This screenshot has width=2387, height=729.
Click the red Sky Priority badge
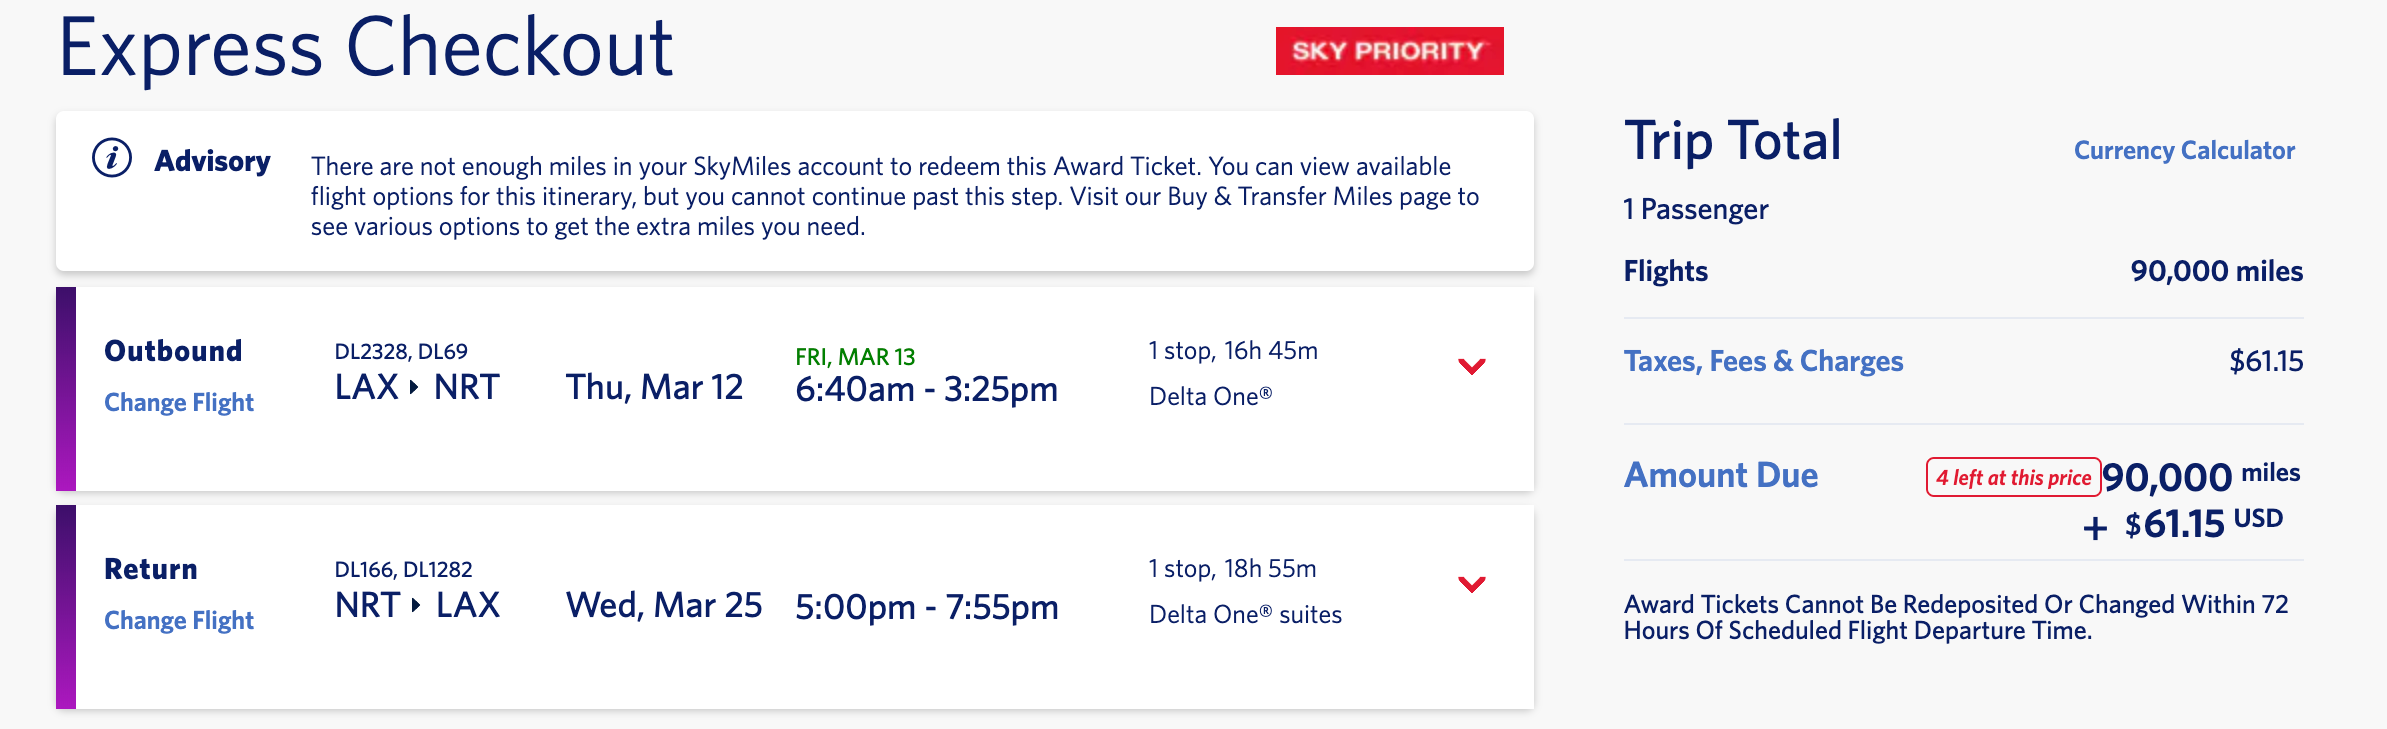(1389, 51)
